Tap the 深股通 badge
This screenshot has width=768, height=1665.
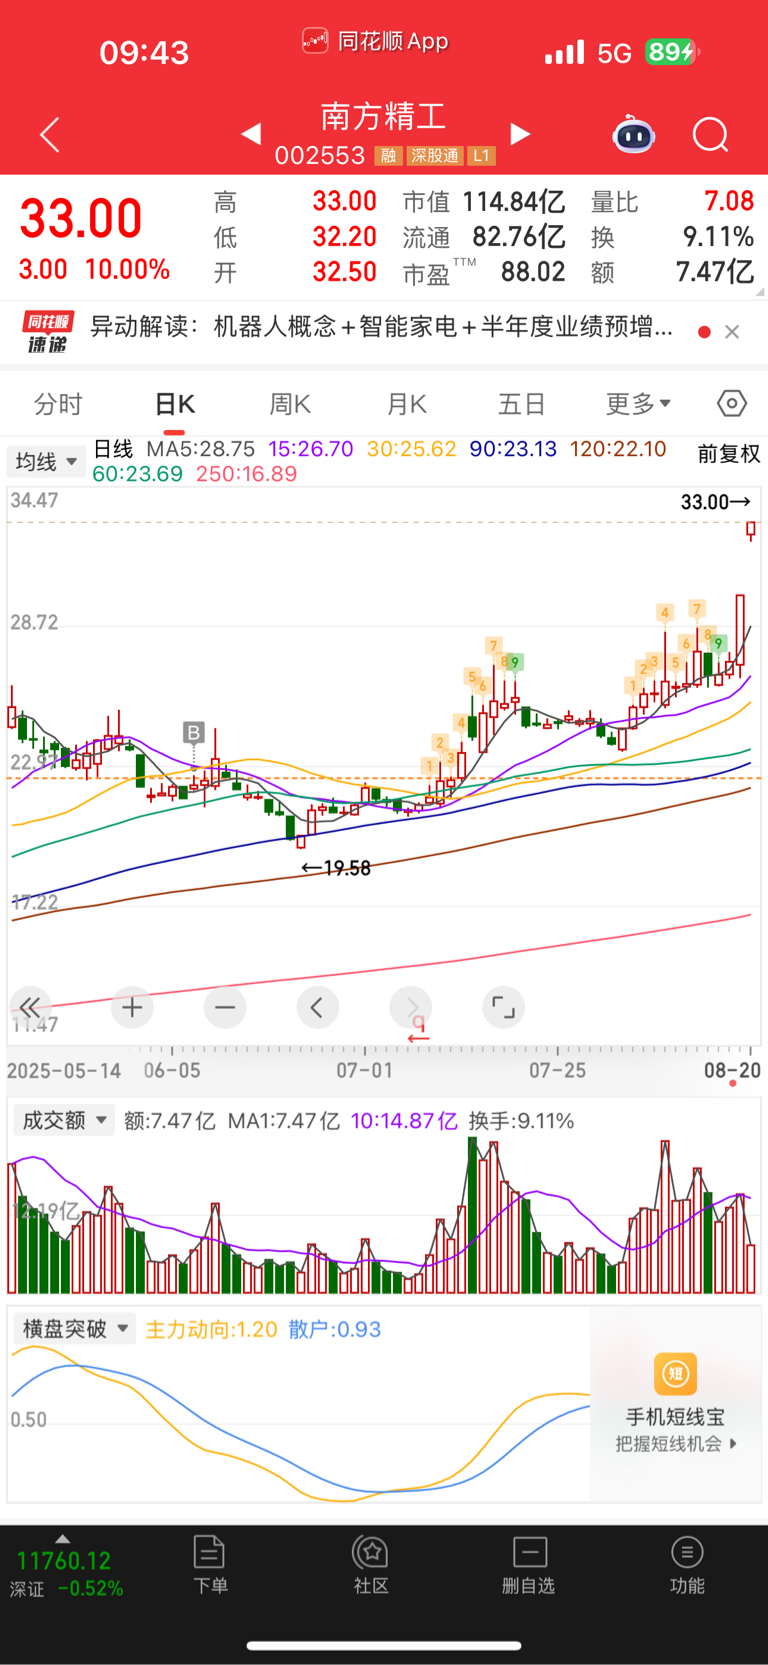click(435, 156)
